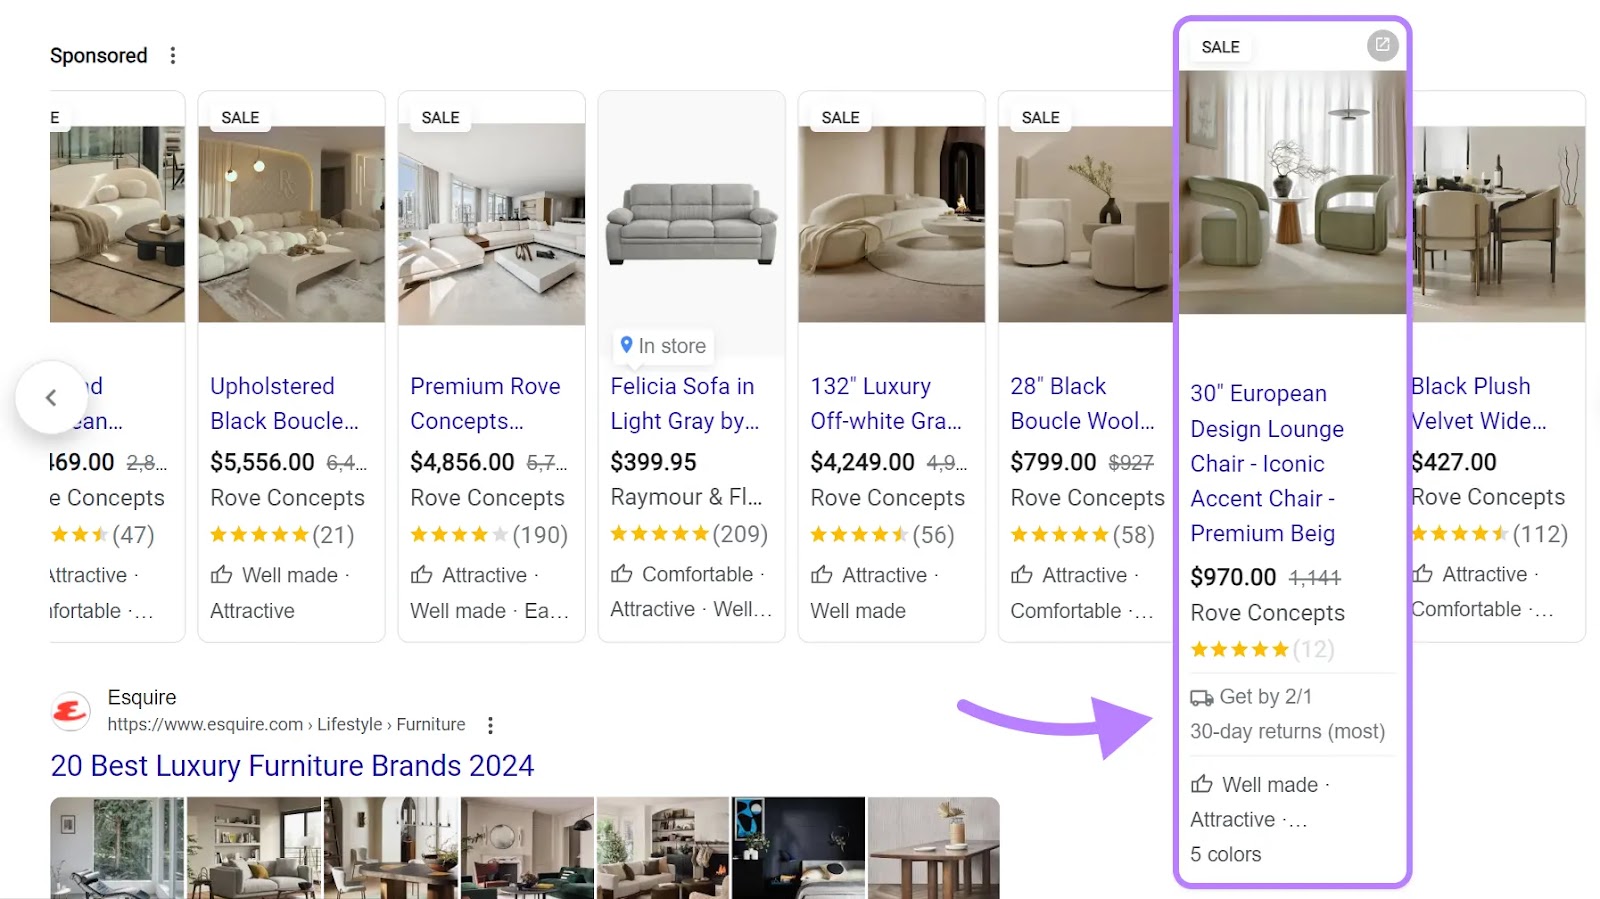Screen dimensions: 1600x899
Task: Open the 28" Black Boucle Wool product link
Action: pyautogui.click(x=1082, y=403)
